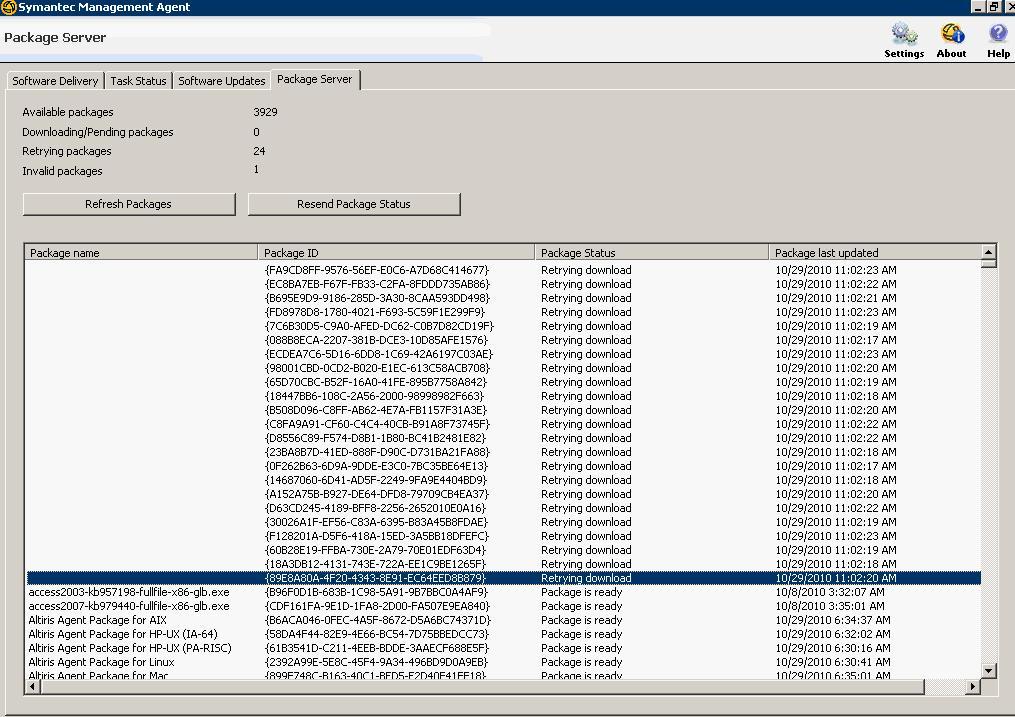Select the Package Server tab
Screen dimensions: 1015x717
[315, 79]
